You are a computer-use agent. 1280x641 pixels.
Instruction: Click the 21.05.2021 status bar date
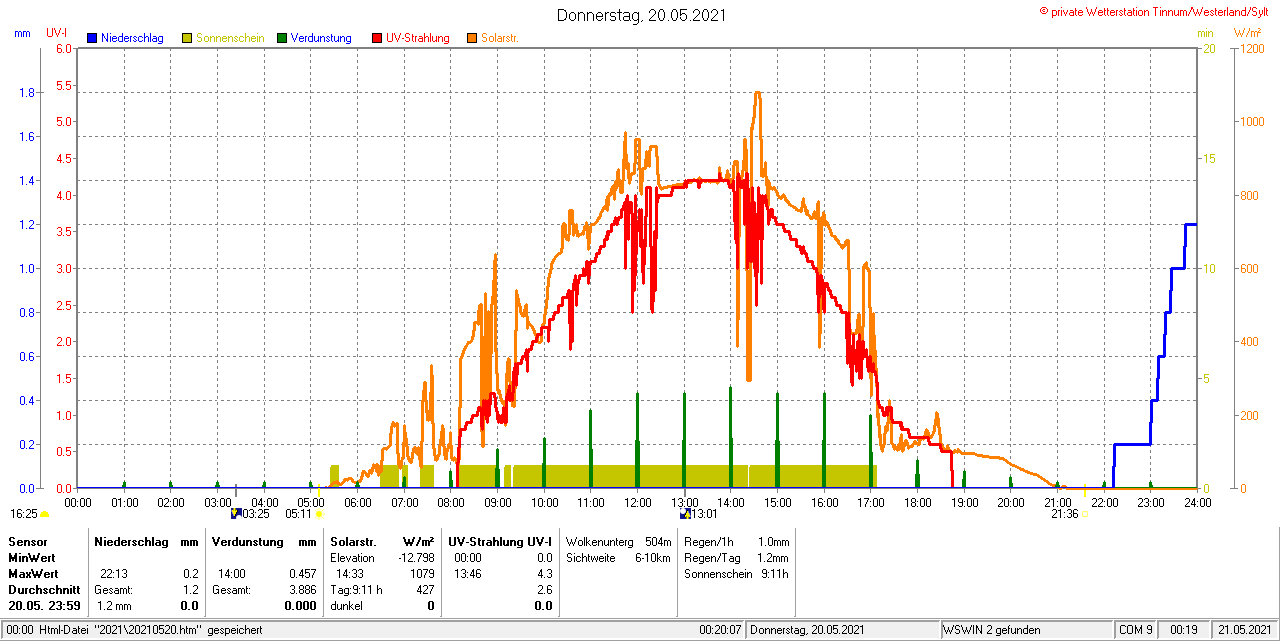coord(1243,630)
